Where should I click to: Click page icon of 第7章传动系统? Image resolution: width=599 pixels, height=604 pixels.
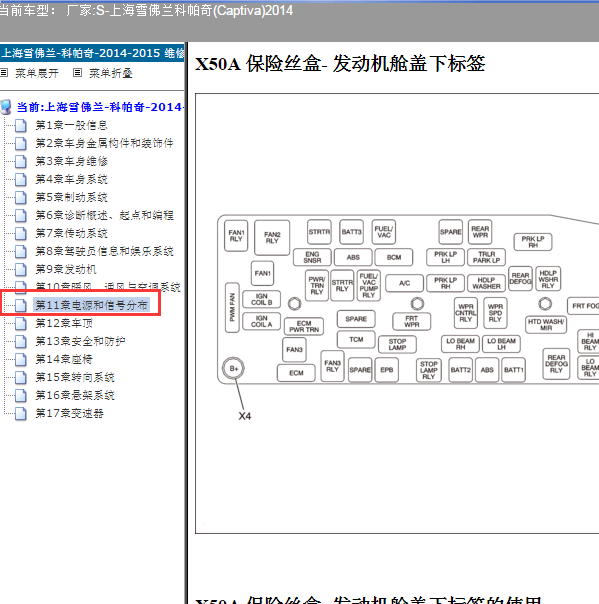[x=21, y=233]
